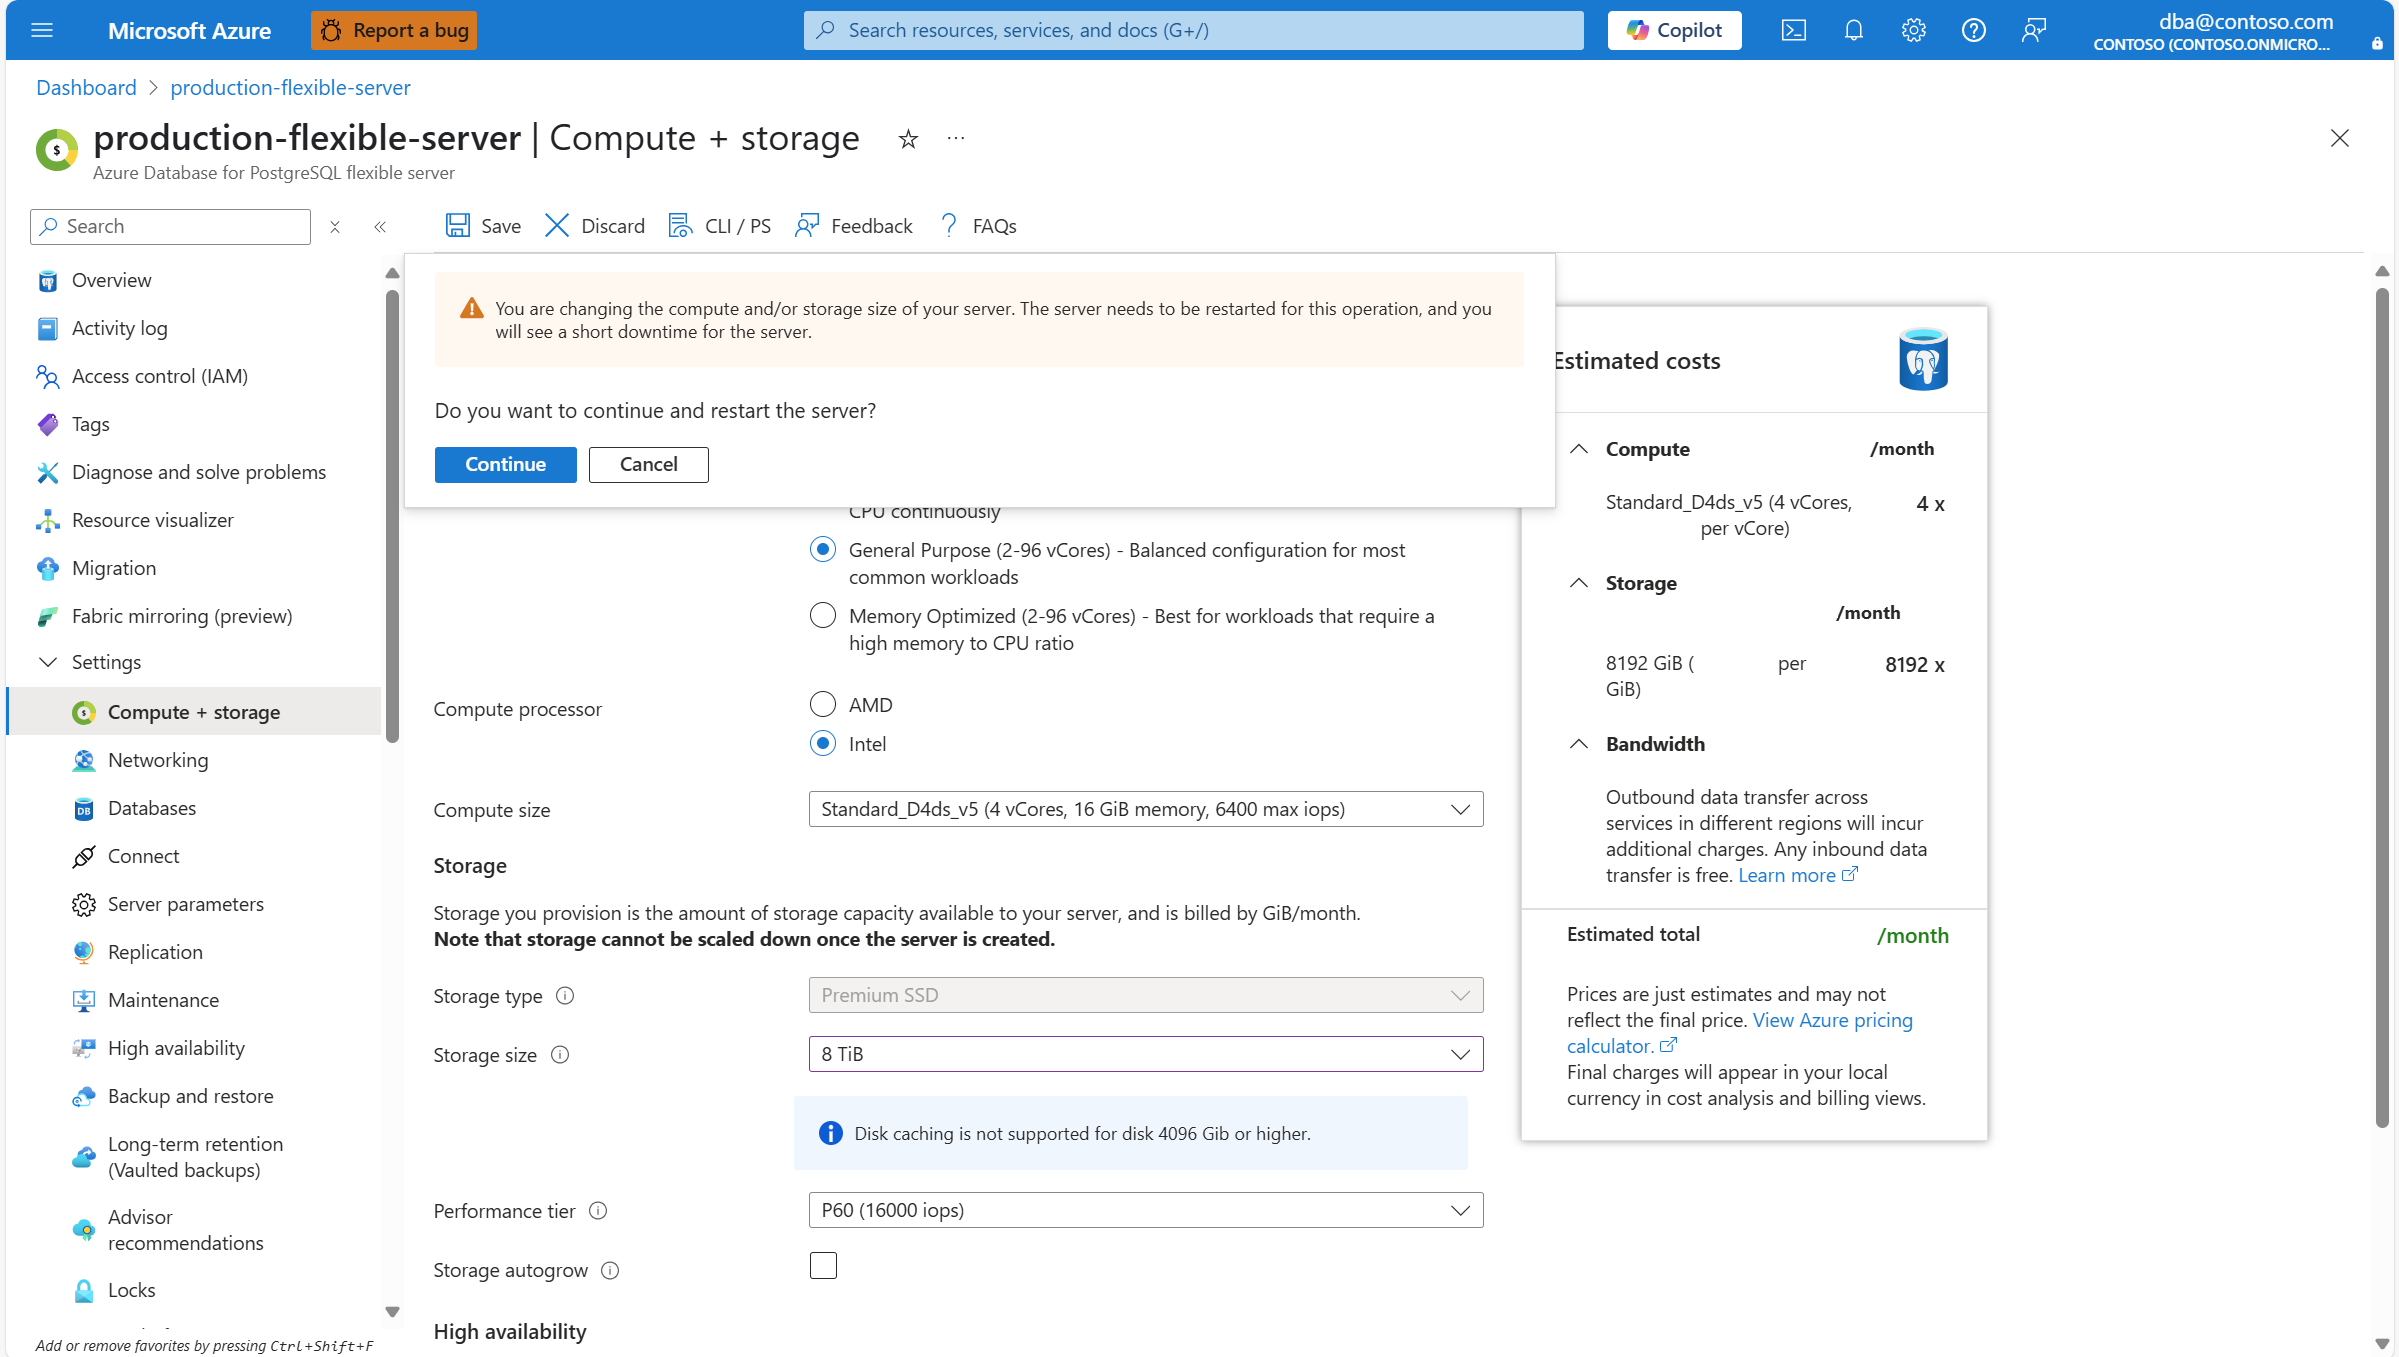Select the AMD compute processor option
Screen dimensions: 2399x1357
(823, 705)
